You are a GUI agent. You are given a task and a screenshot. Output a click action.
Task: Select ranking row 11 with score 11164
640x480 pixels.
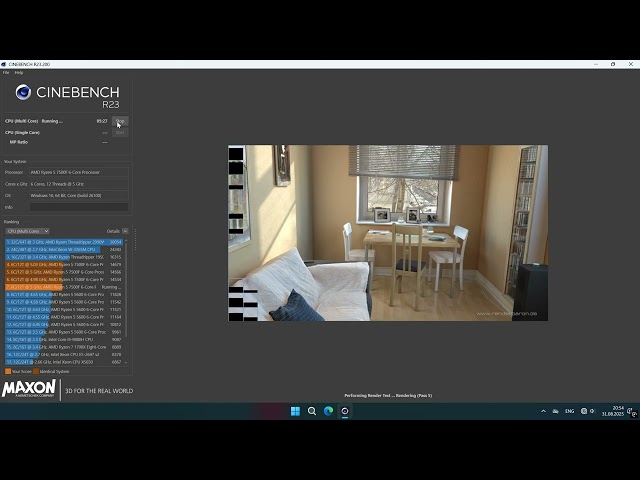(x=64, y=317)
